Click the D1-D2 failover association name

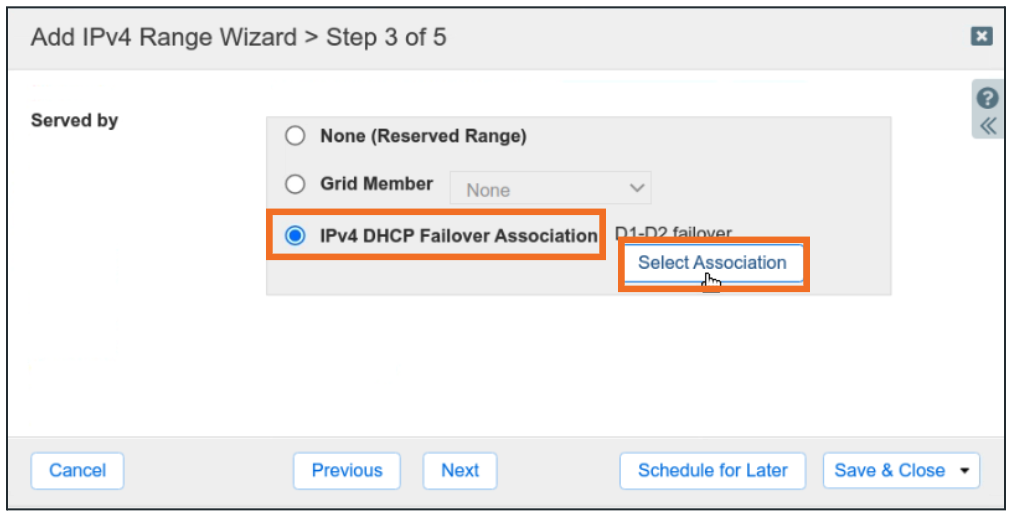[673, 233]
